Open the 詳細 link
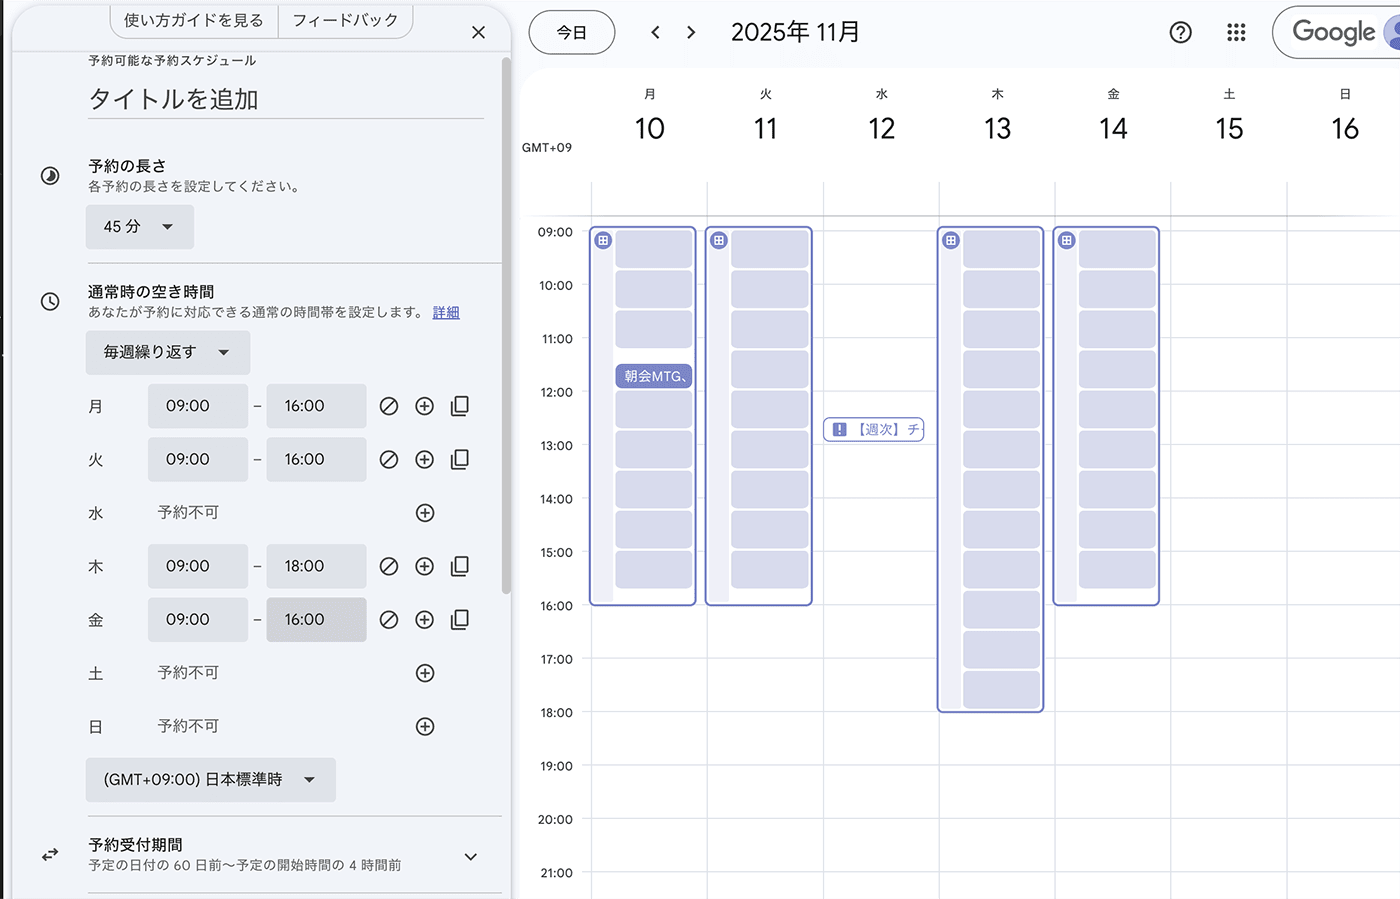The image size is (1400, 899). (446, 313)
